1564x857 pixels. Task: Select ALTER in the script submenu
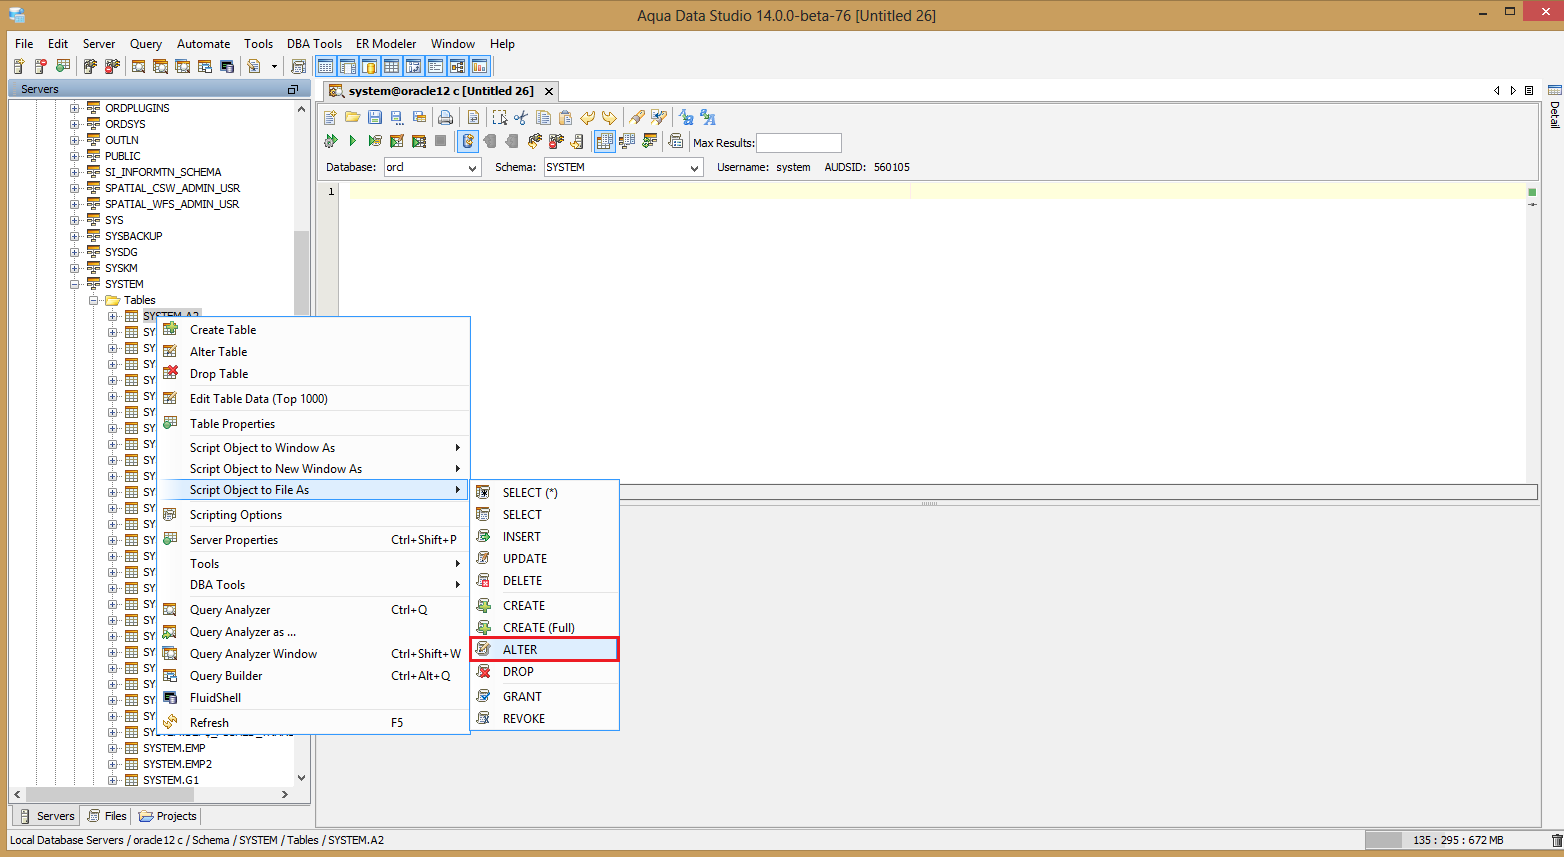tap(545, 649)
